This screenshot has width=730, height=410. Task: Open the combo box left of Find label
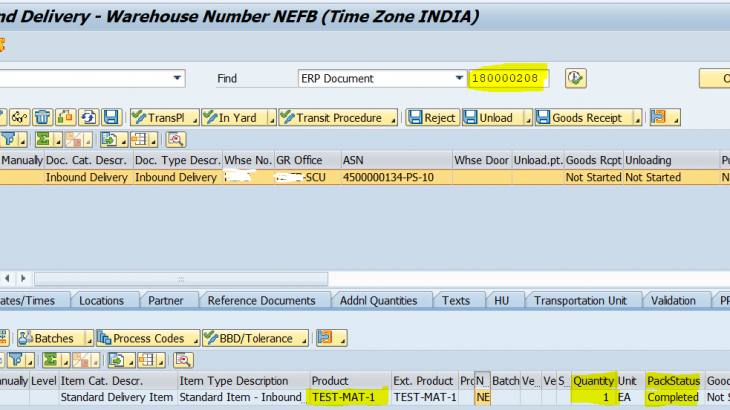[x=177, y=78]
